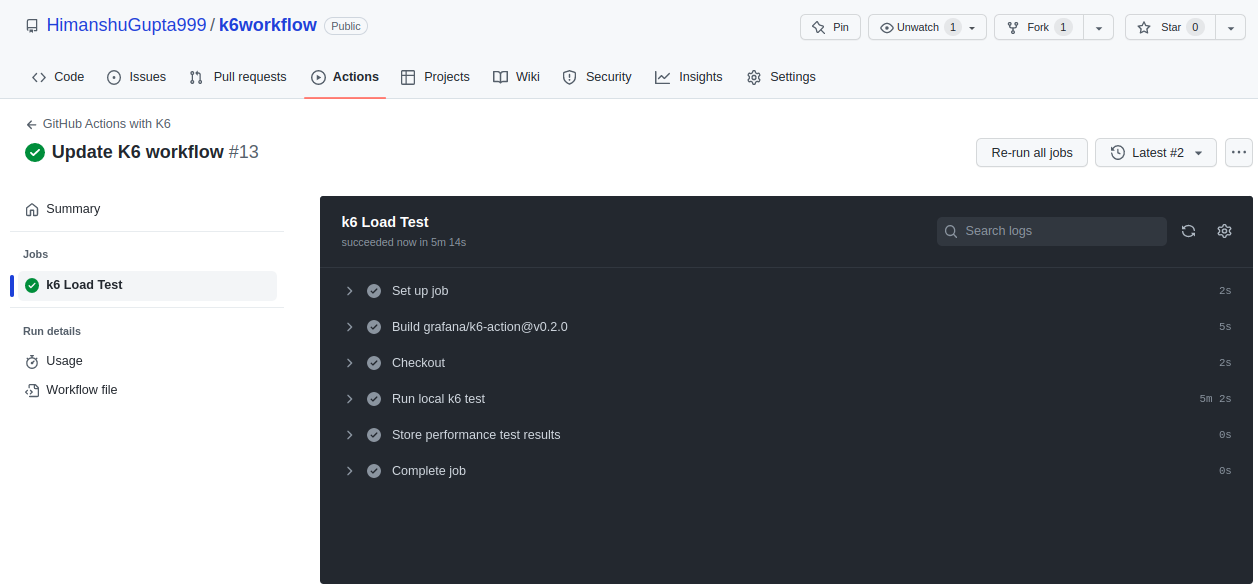
Task: Click the 5m 2s duration text
Action: coord(1215,399)
